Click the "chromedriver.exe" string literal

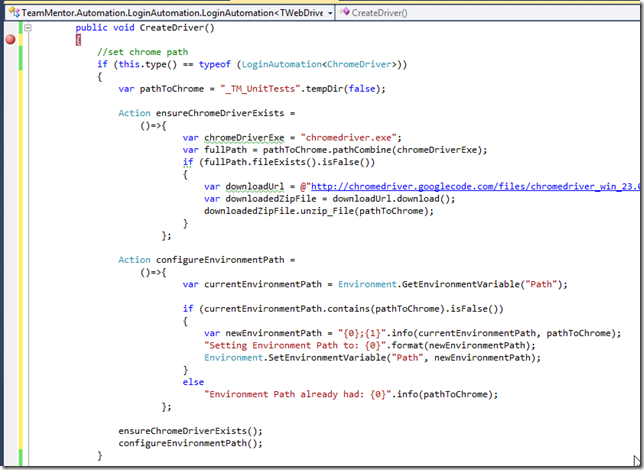pos(349,138)
